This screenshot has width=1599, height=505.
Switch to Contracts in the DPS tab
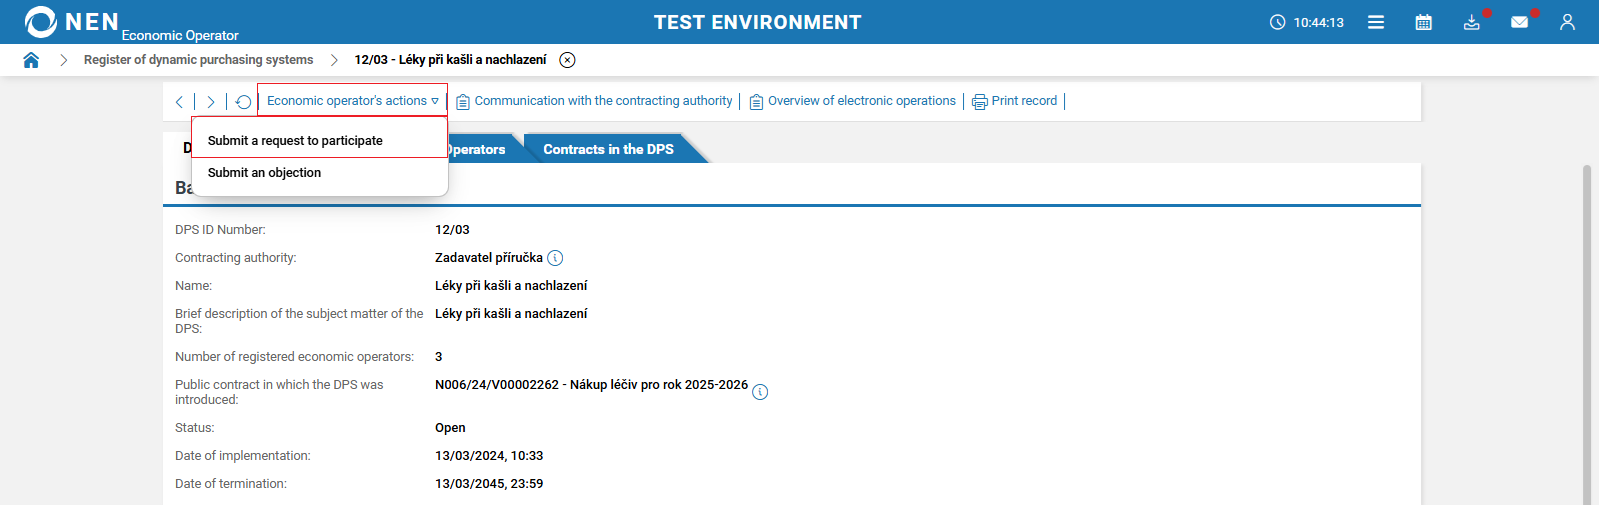pos(608,149)
